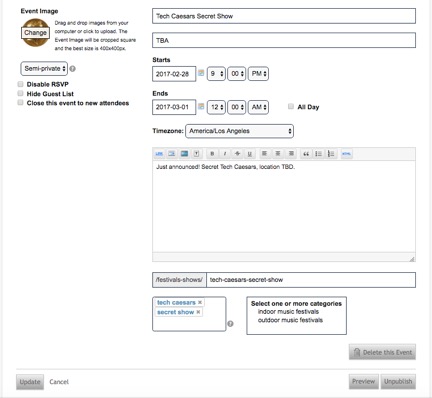Apply strikethrough formatting
Screen dimensions: 432x398
tap(237, 154)
